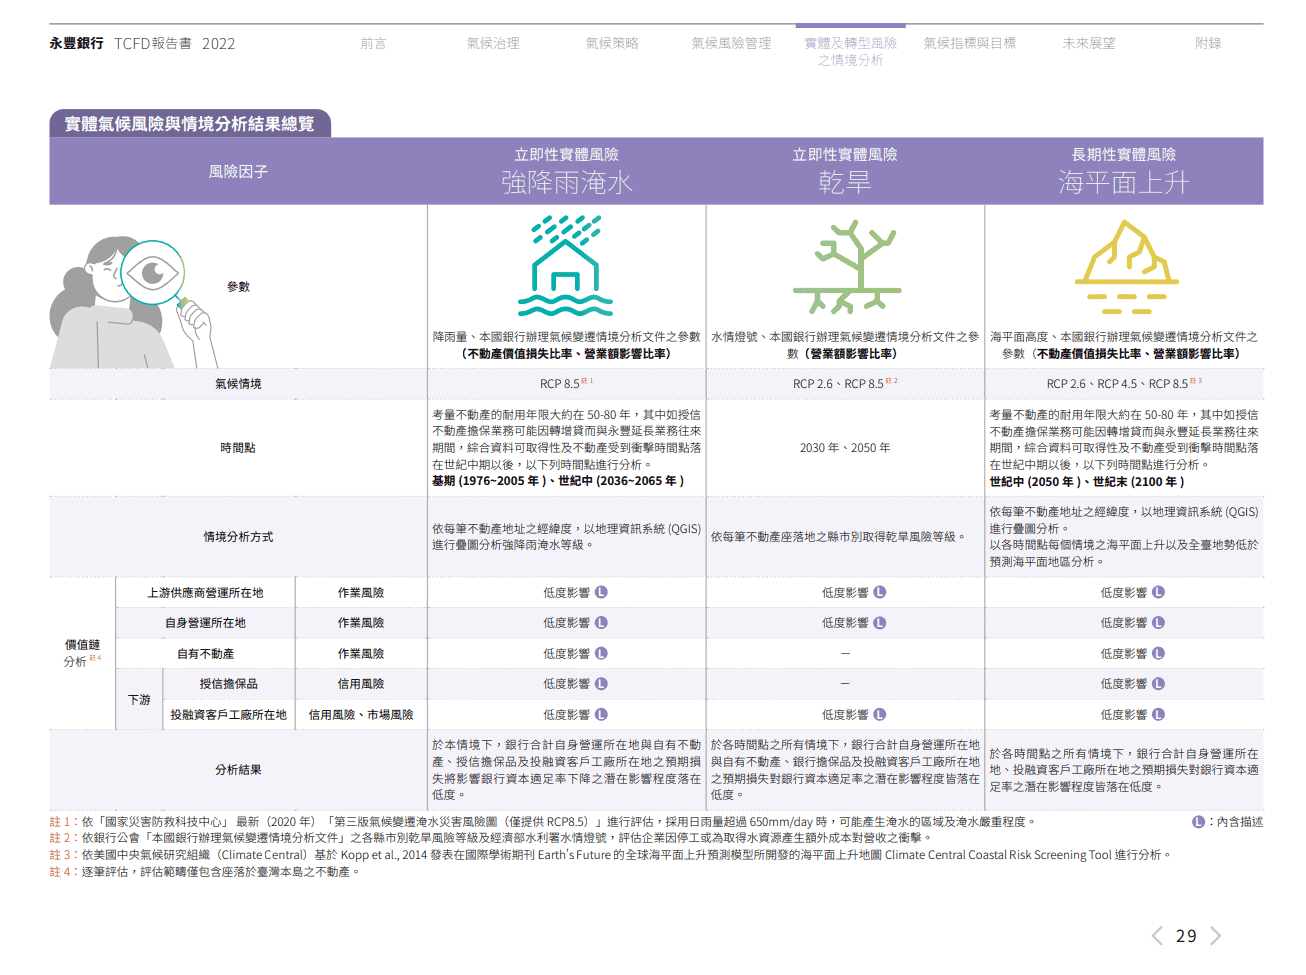Go to previous page arrow
The width and height of the screenshot is (1306, 975).
pos(1157,936)
